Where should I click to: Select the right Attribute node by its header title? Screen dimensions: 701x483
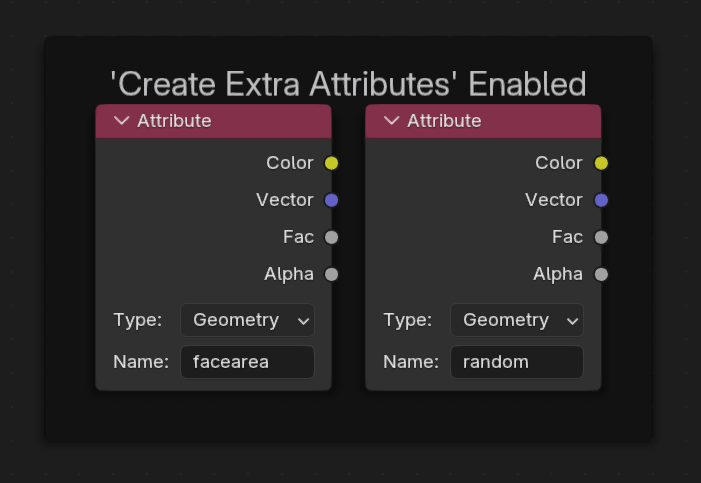pyautogui.click(x=444, y=121)
